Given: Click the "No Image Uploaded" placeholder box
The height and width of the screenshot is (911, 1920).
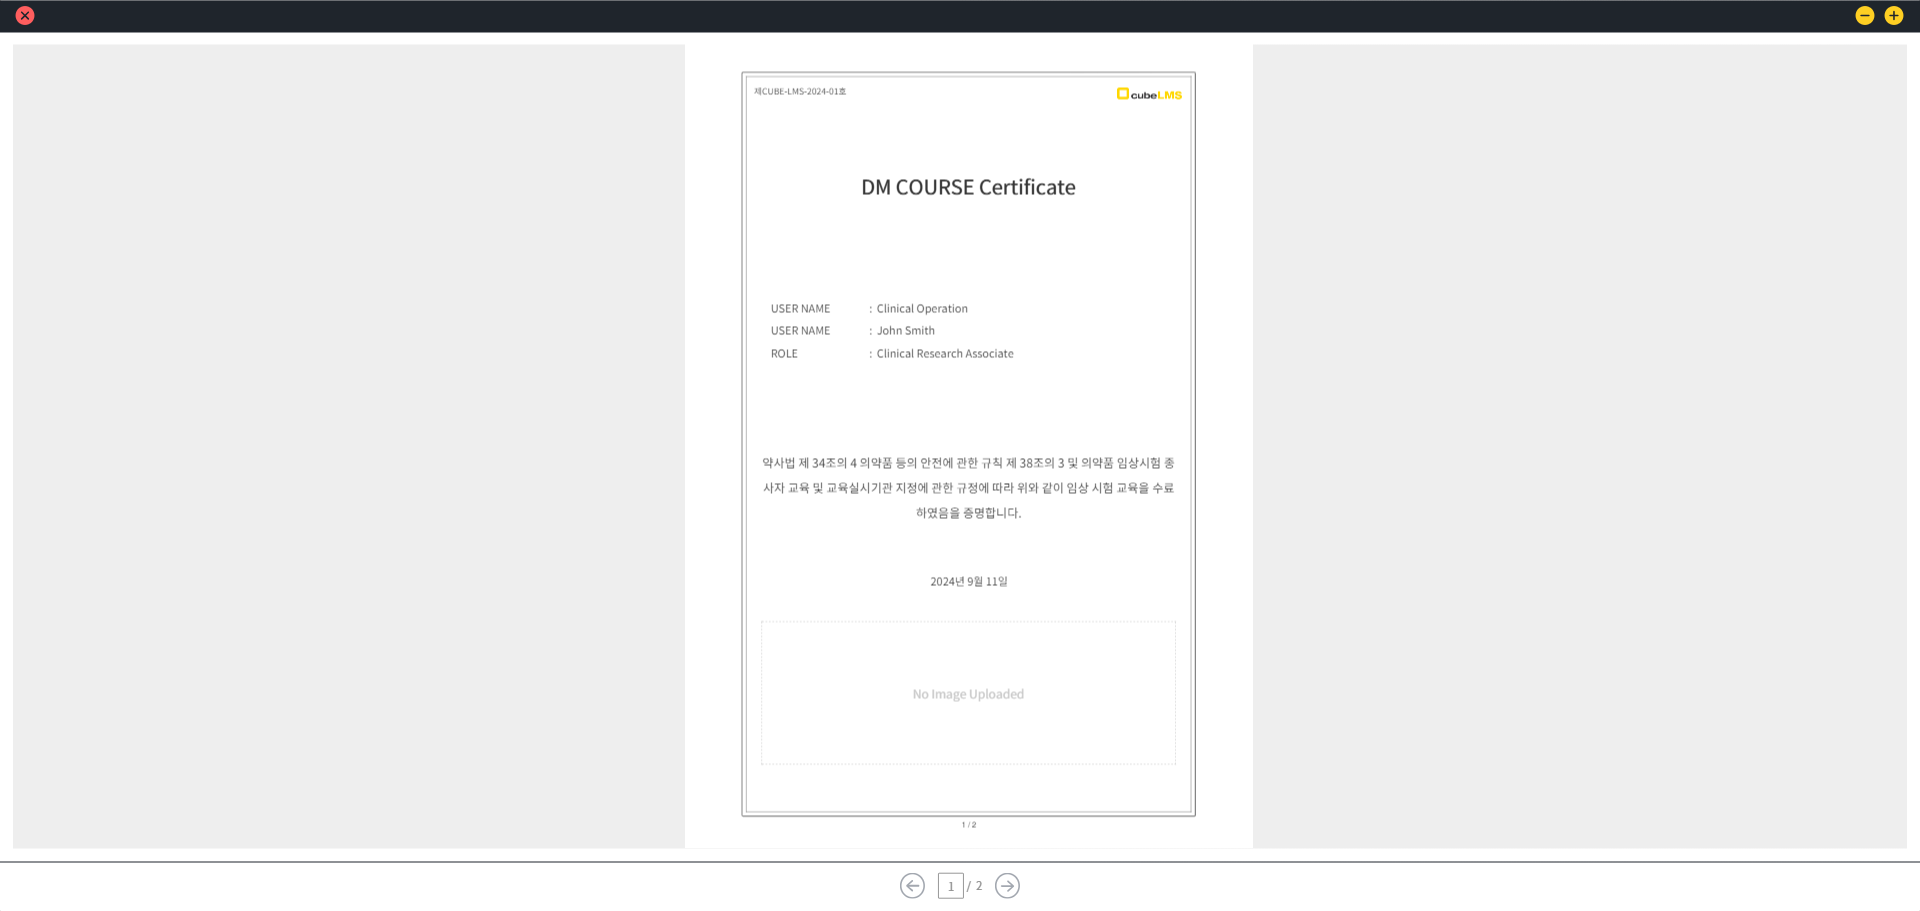Looking at the screenshot, I should [x=968, y=694].
